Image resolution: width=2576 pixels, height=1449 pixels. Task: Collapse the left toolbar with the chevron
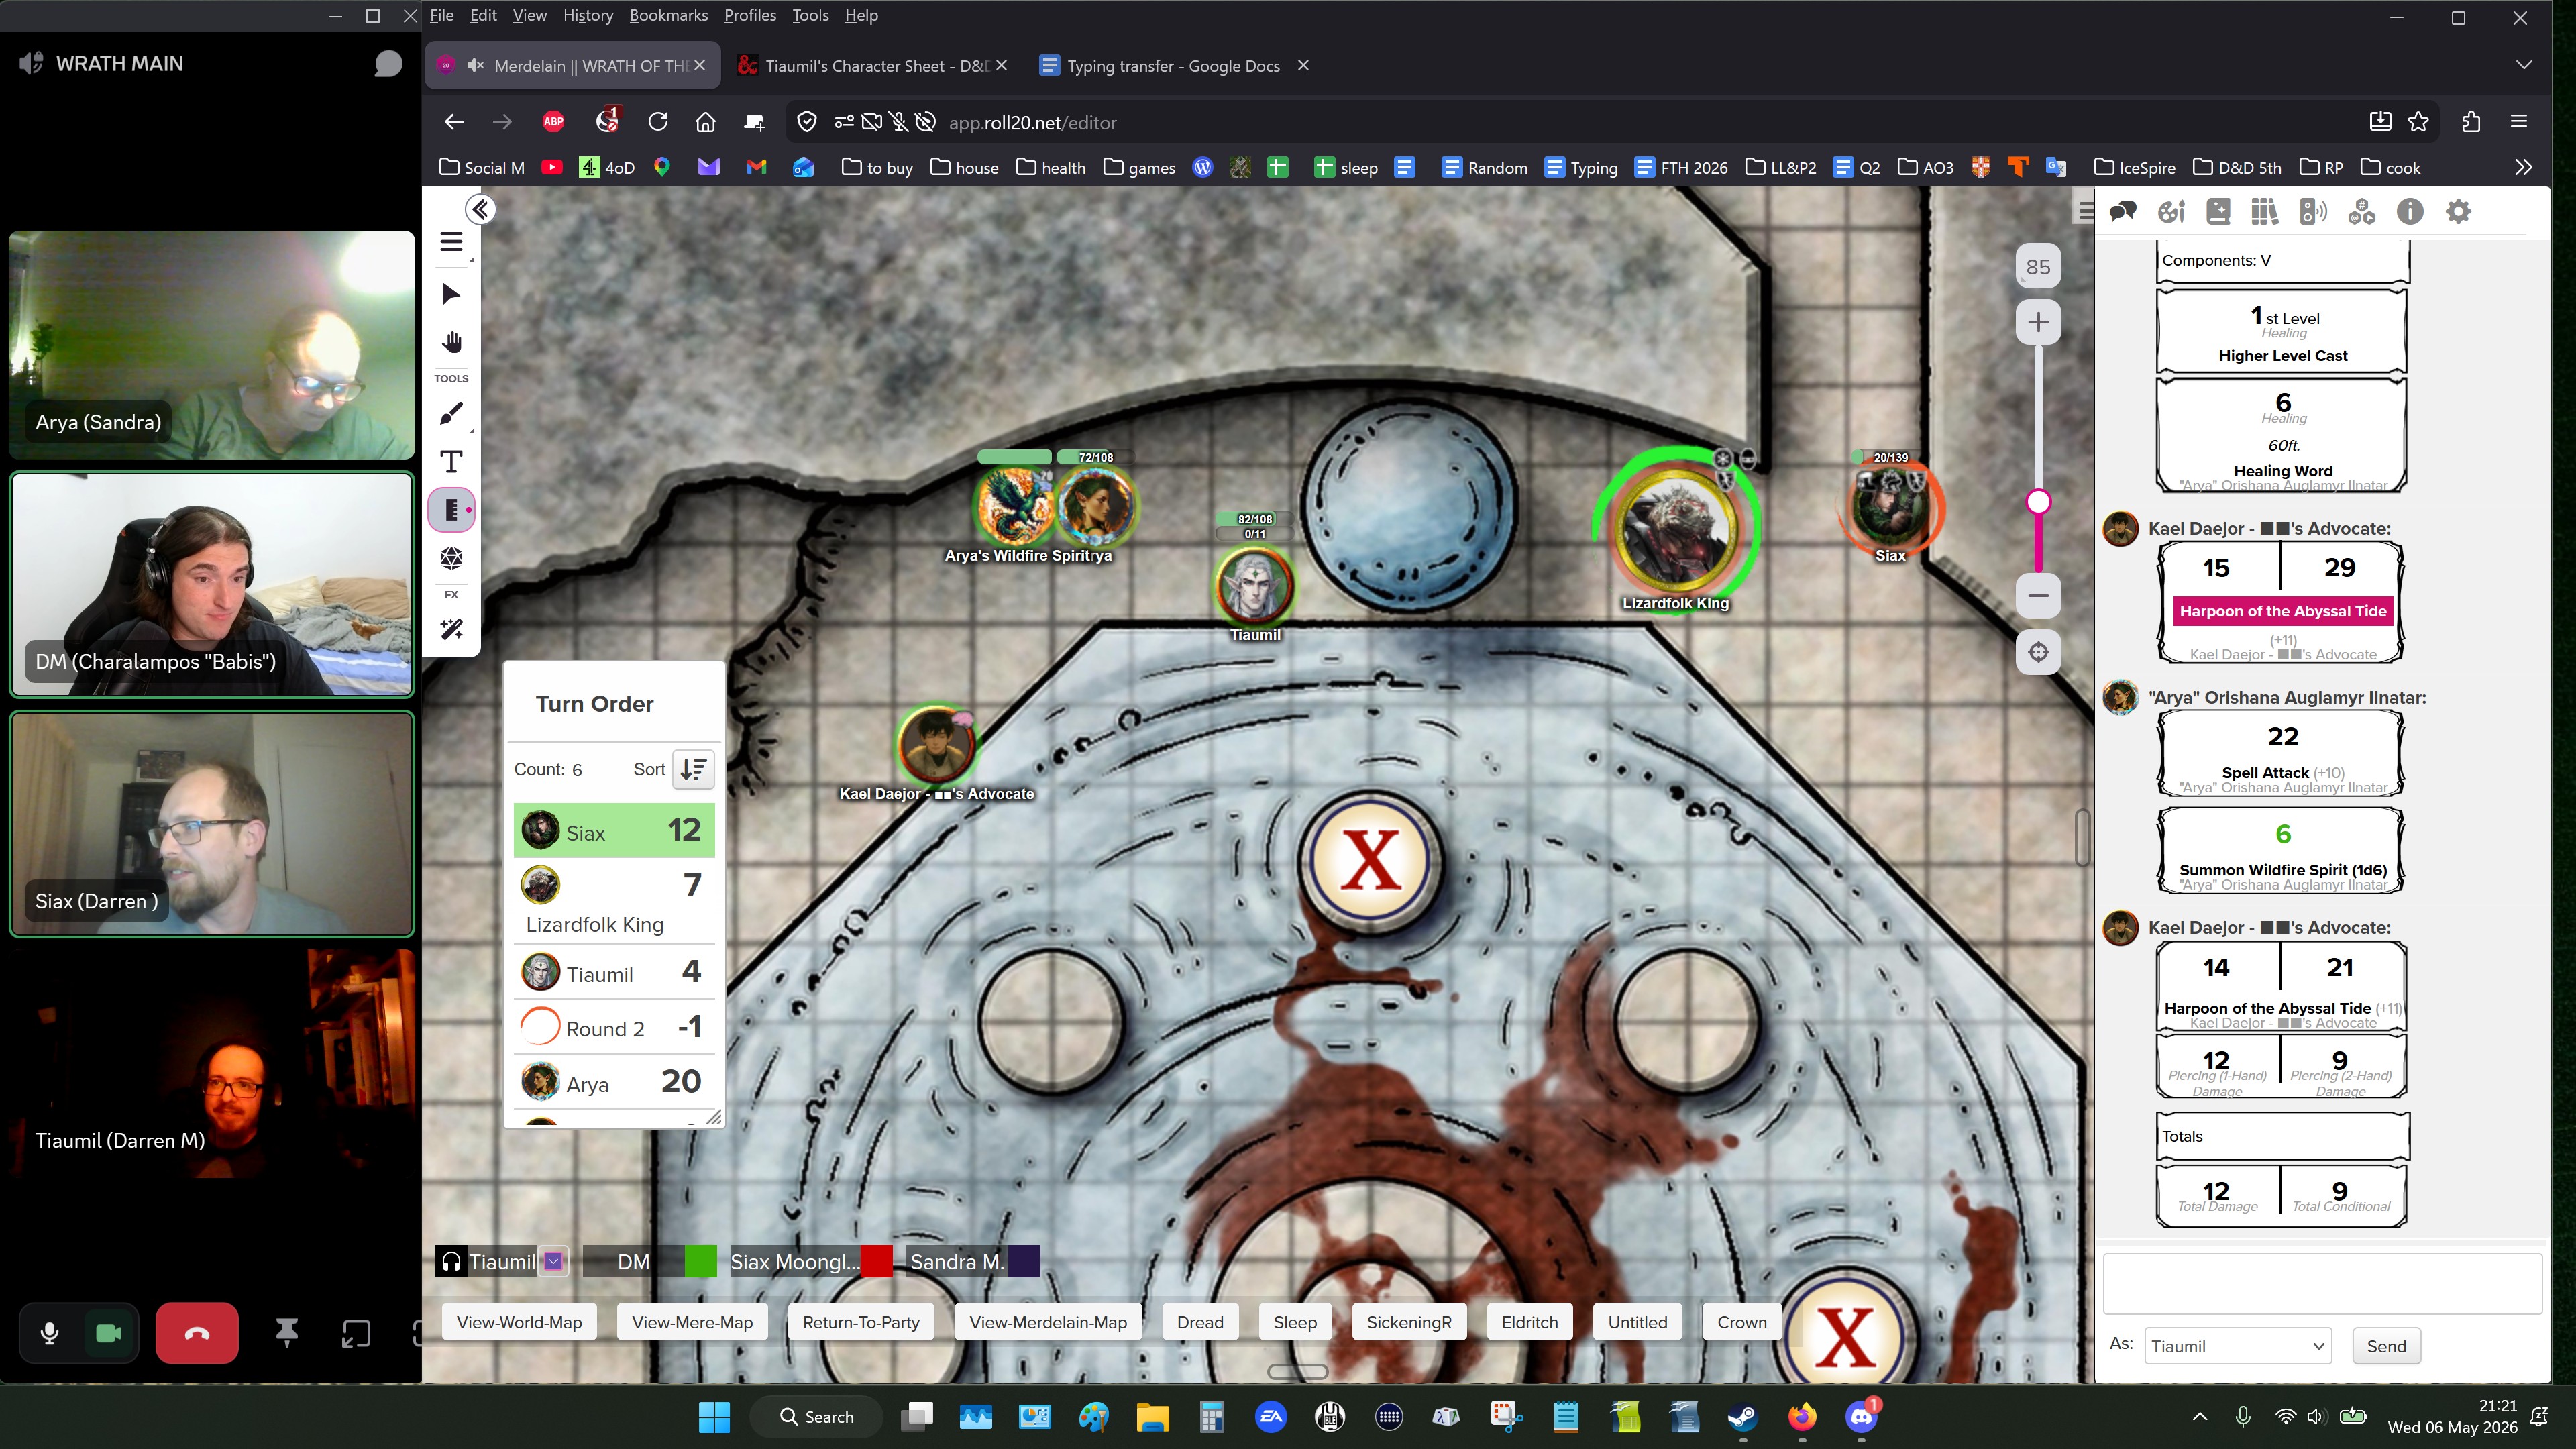(x=480, y=209)
